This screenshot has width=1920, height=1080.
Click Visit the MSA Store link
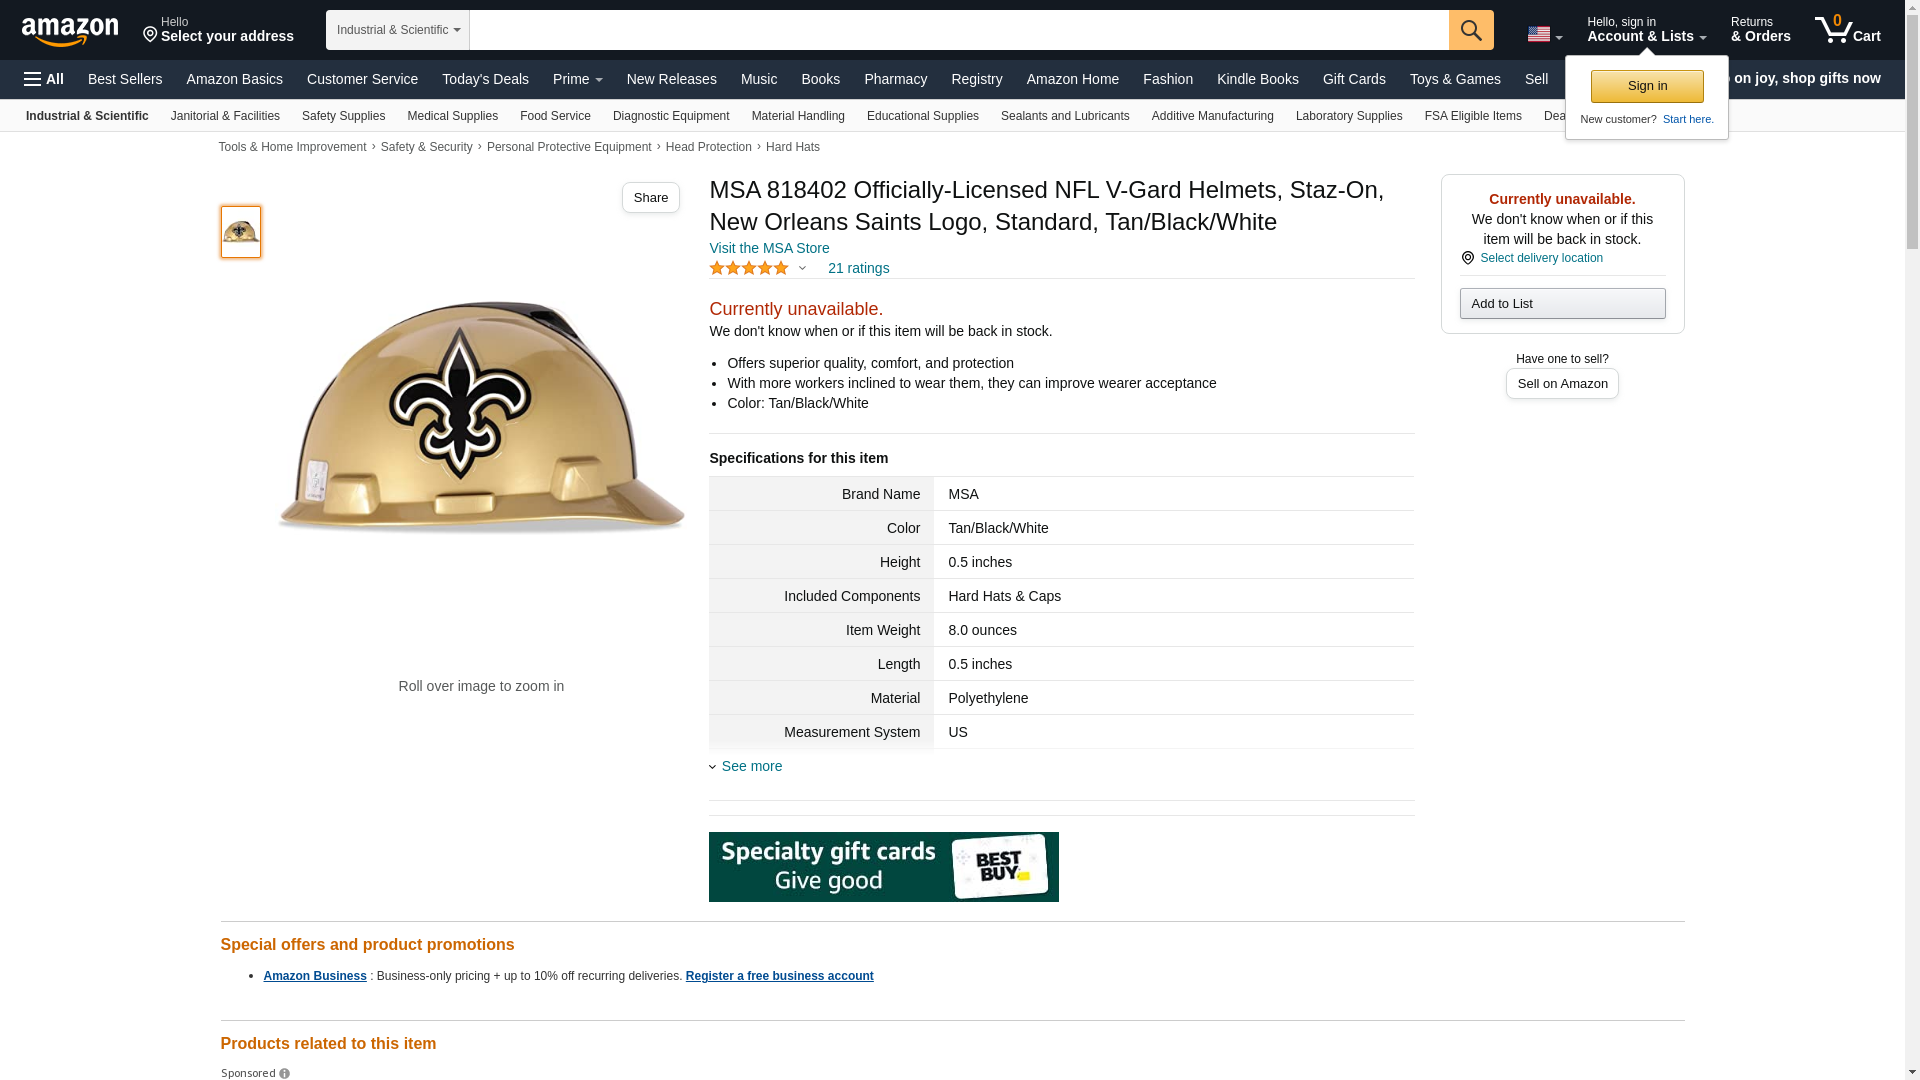769,248
